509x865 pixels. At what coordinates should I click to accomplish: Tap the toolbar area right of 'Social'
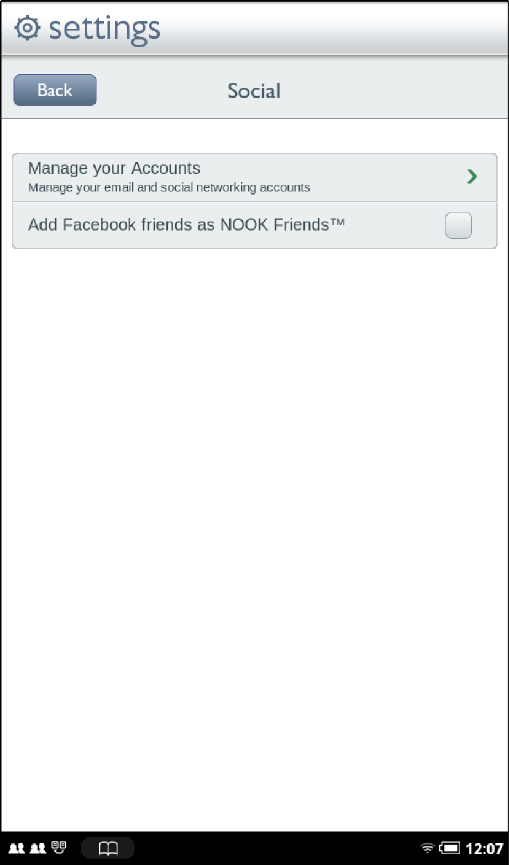pos(394,90)
